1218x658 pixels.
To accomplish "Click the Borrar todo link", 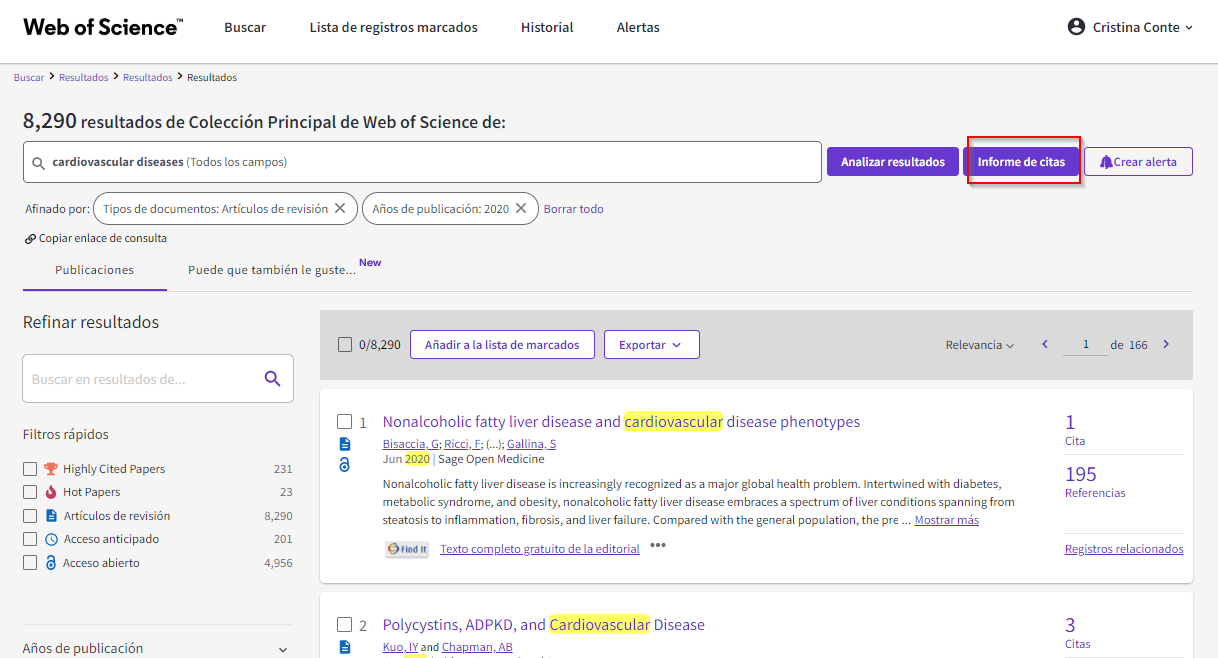I will click(x=573, y=209).
